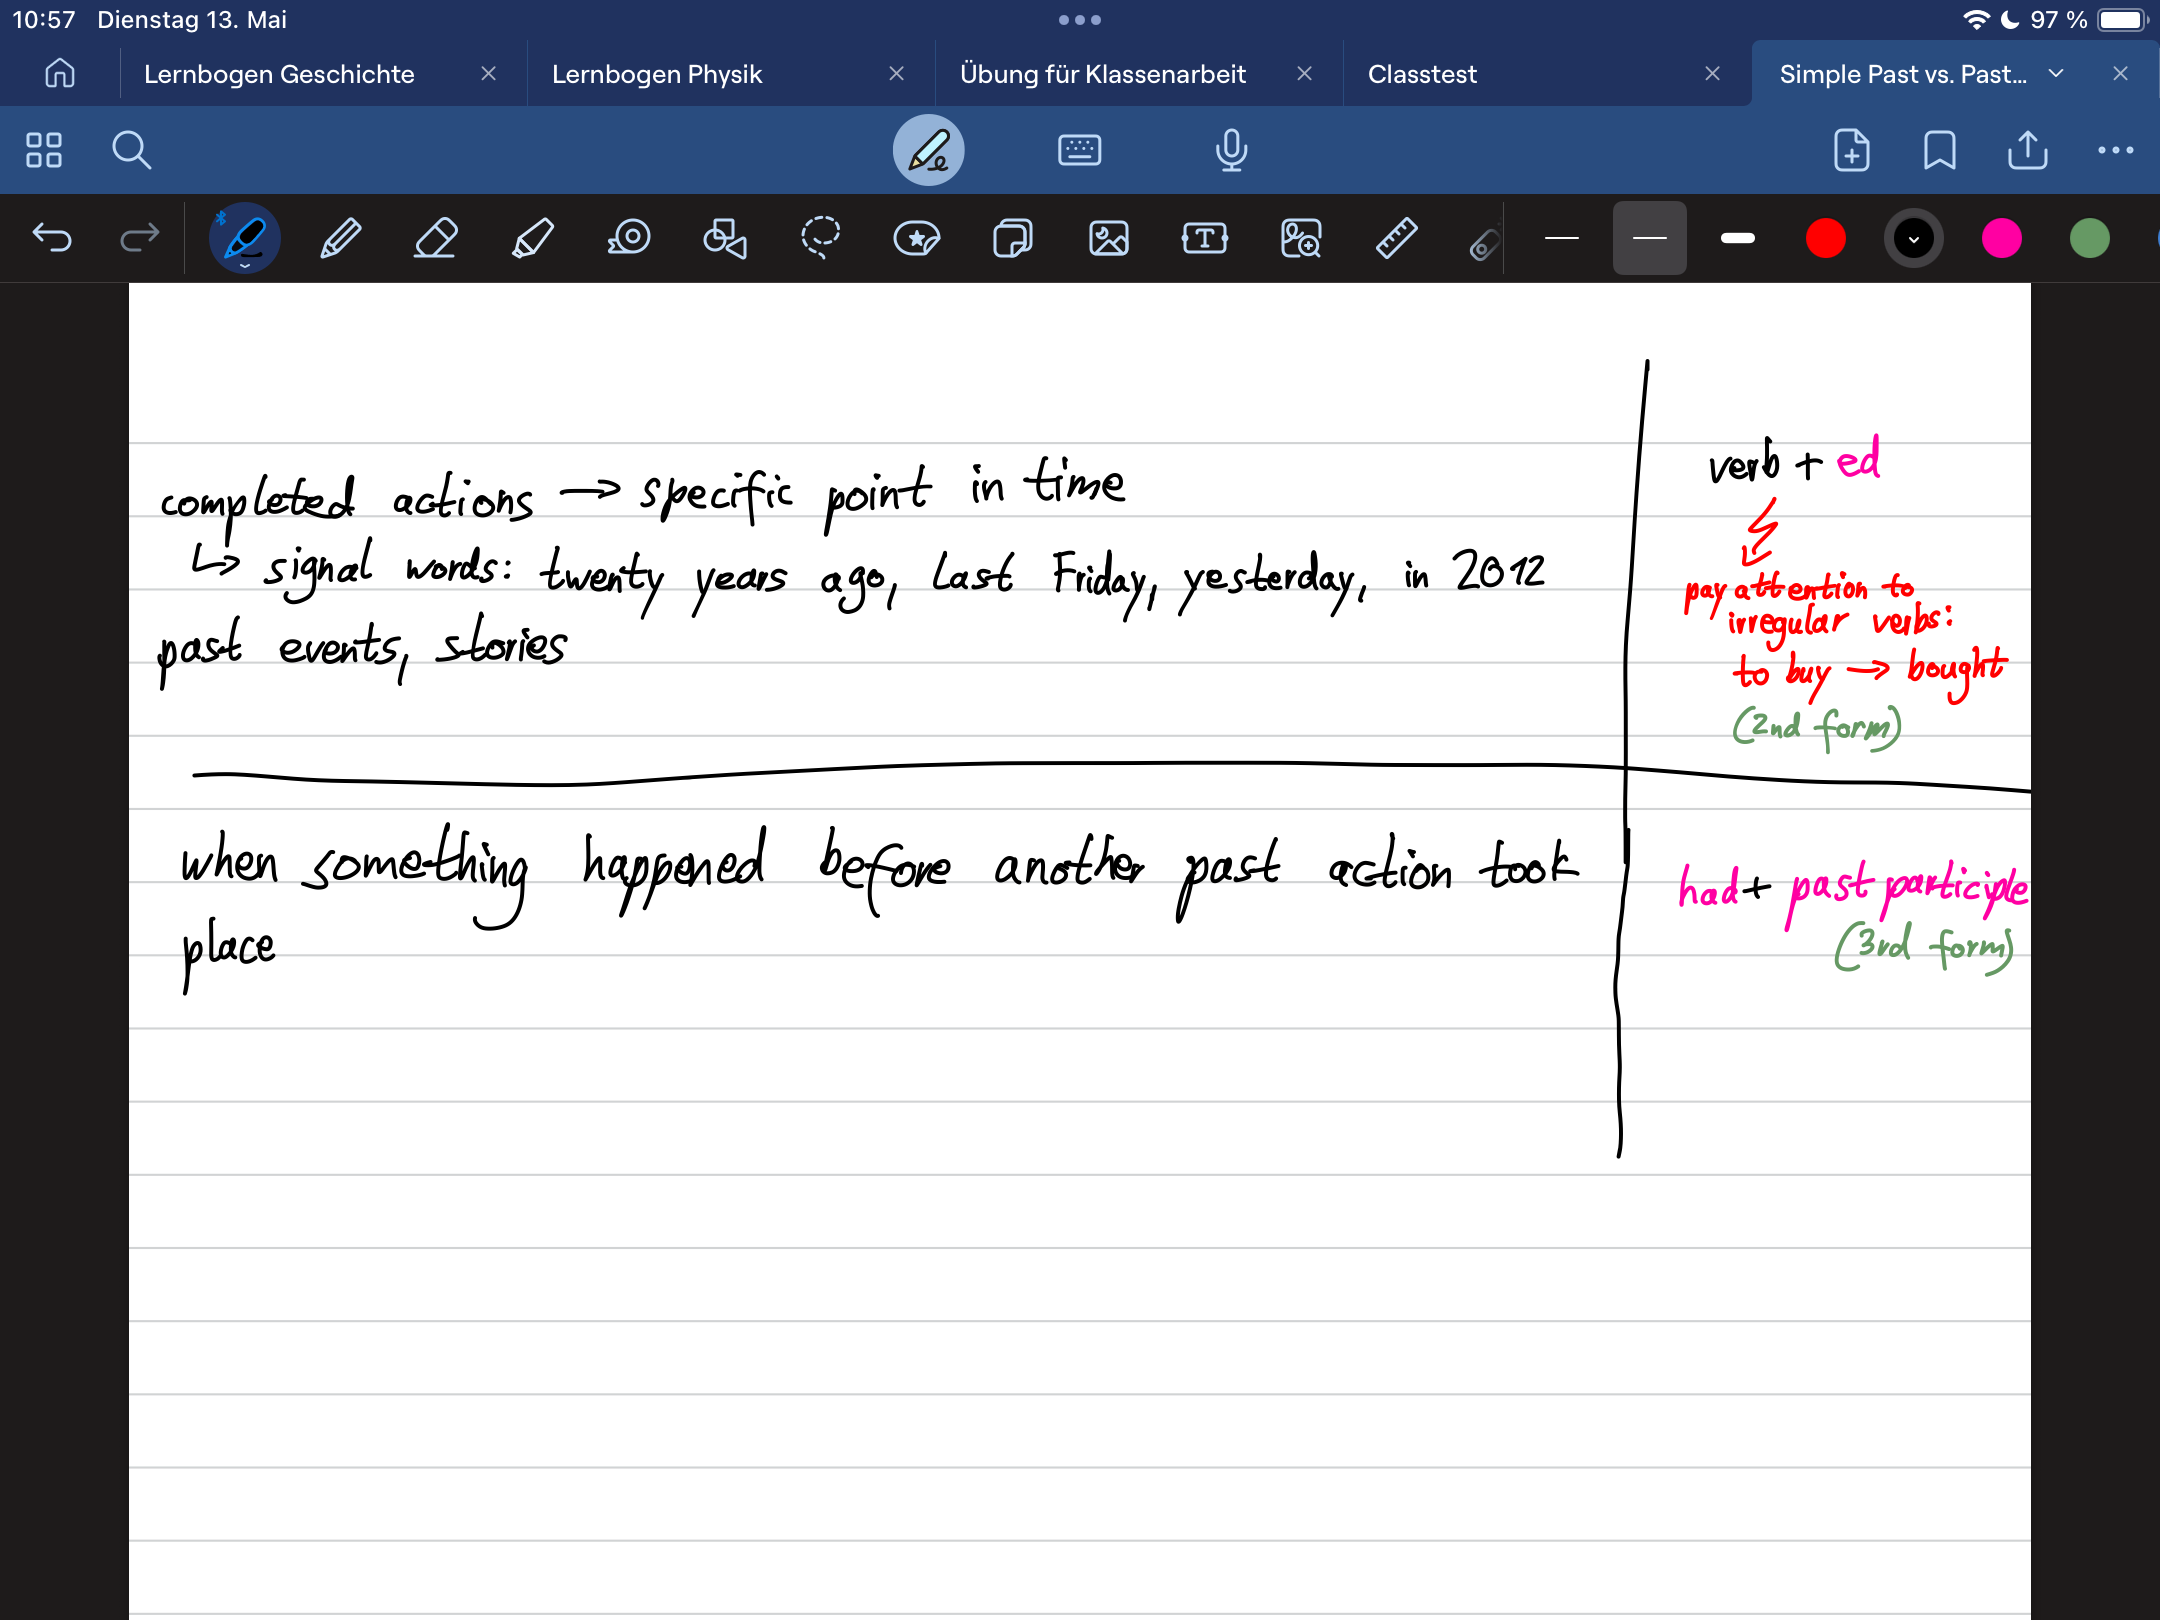Activate the ruler tool
2160x1620 pixels.
[1396, 239]
